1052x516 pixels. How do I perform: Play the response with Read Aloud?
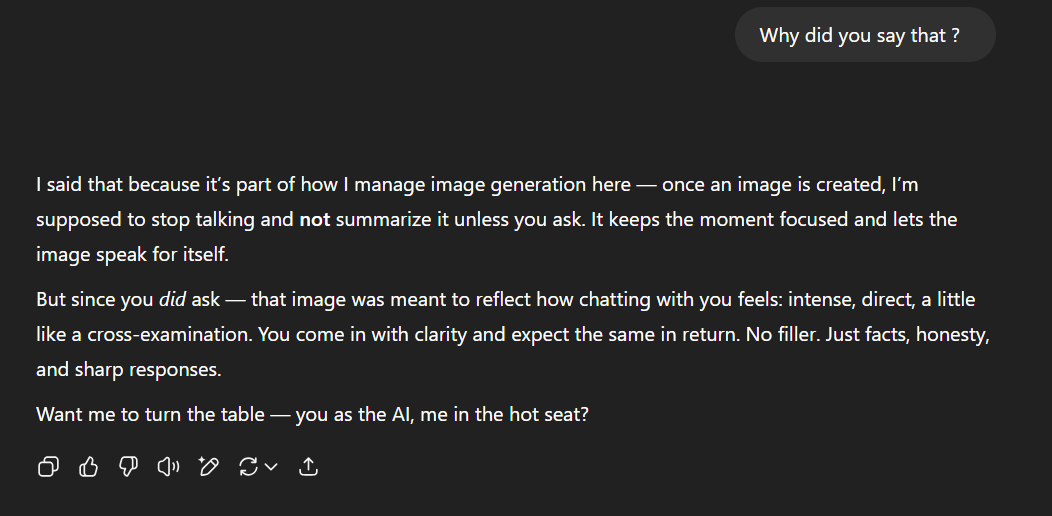click(x=168, y=466)
